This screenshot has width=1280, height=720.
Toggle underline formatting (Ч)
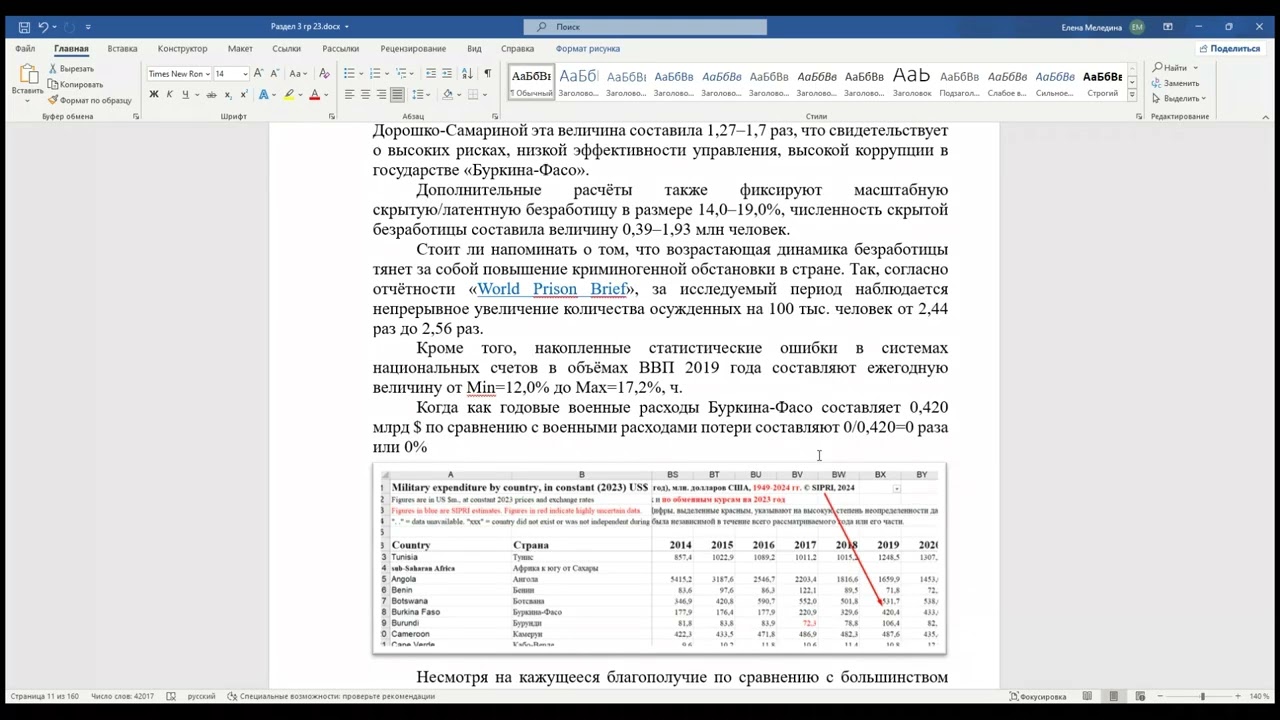point(184,95)
